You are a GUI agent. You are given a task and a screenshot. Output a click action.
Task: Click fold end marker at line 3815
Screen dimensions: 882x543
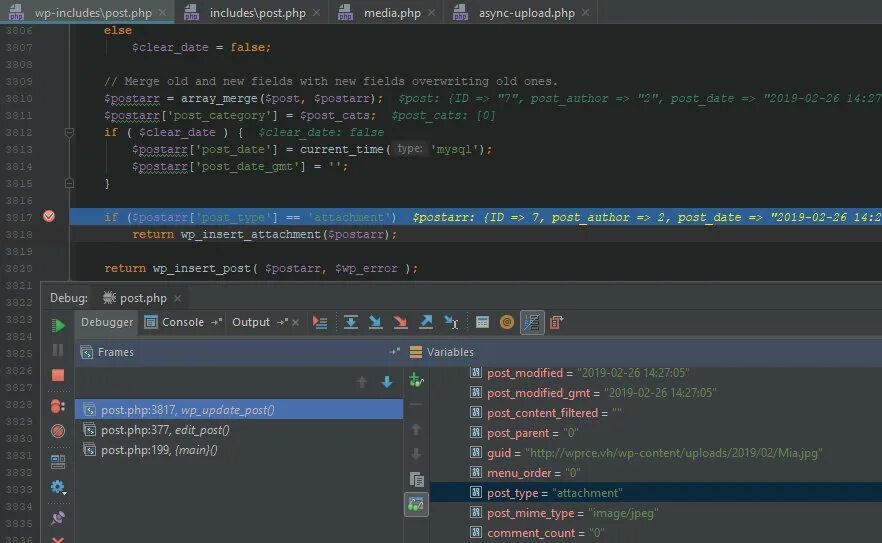pos(69,183)
